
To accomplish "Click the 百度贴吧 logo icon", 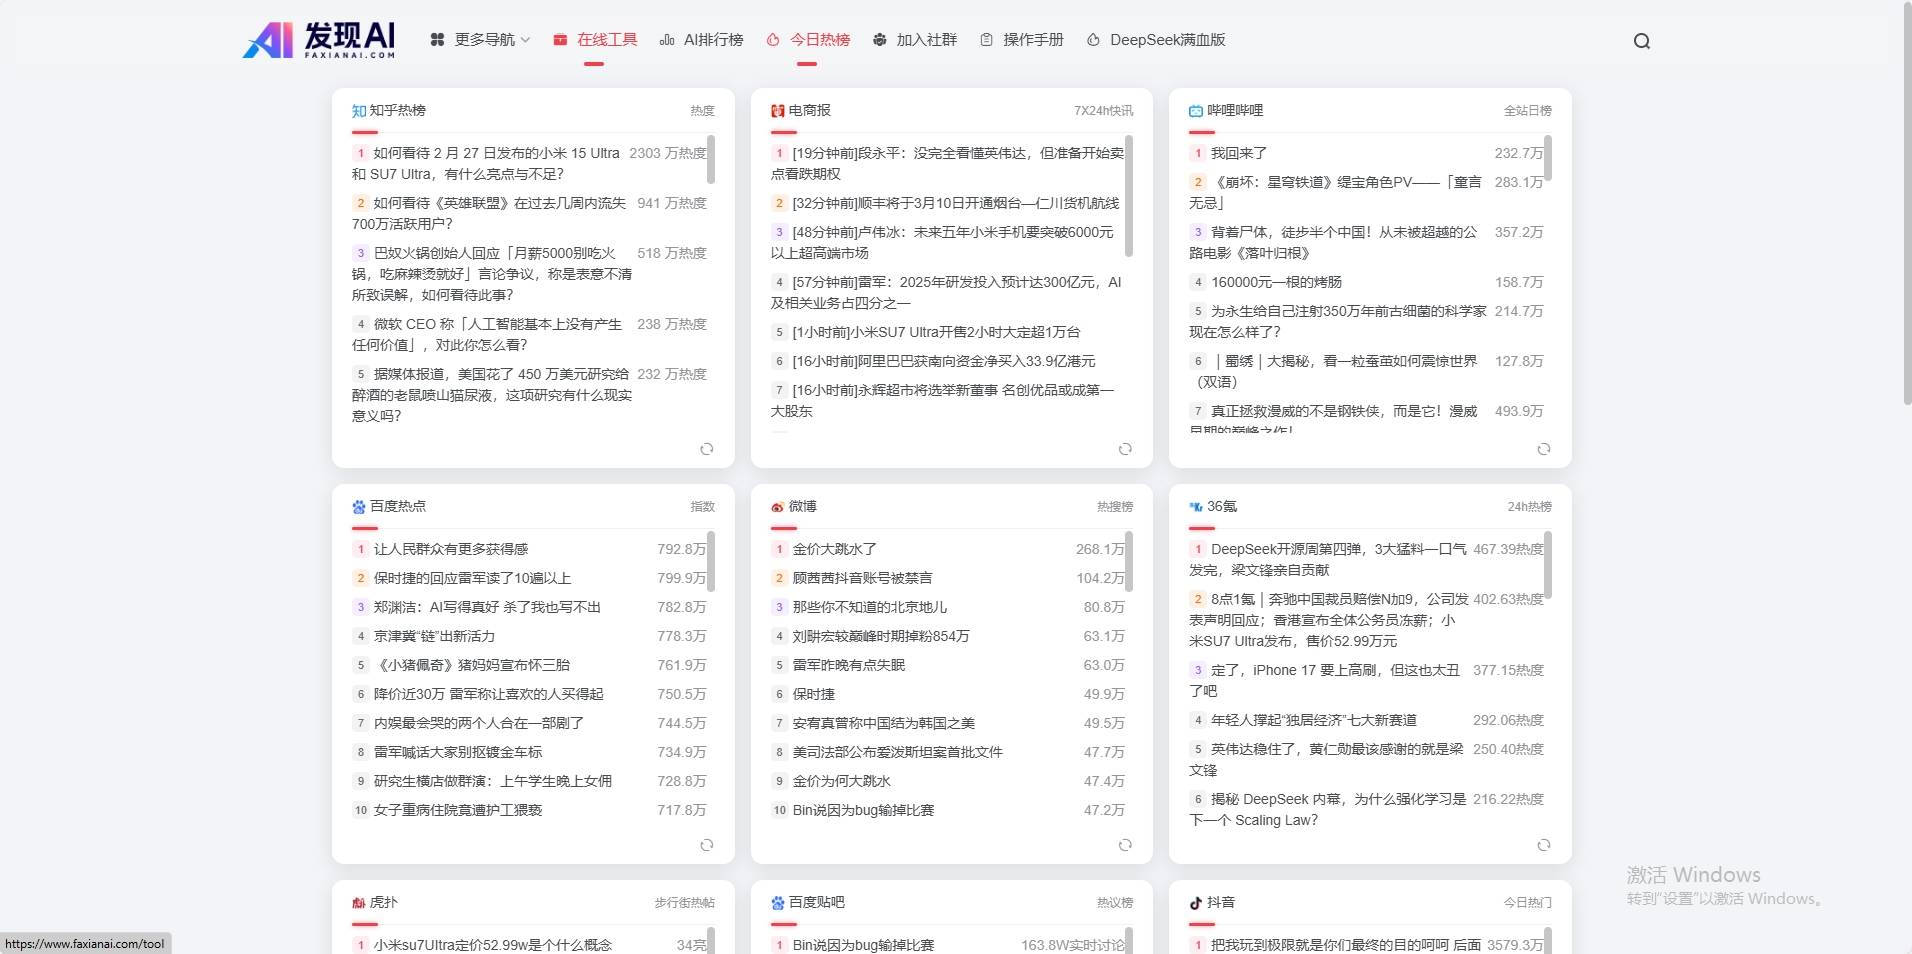I will 778,903.
